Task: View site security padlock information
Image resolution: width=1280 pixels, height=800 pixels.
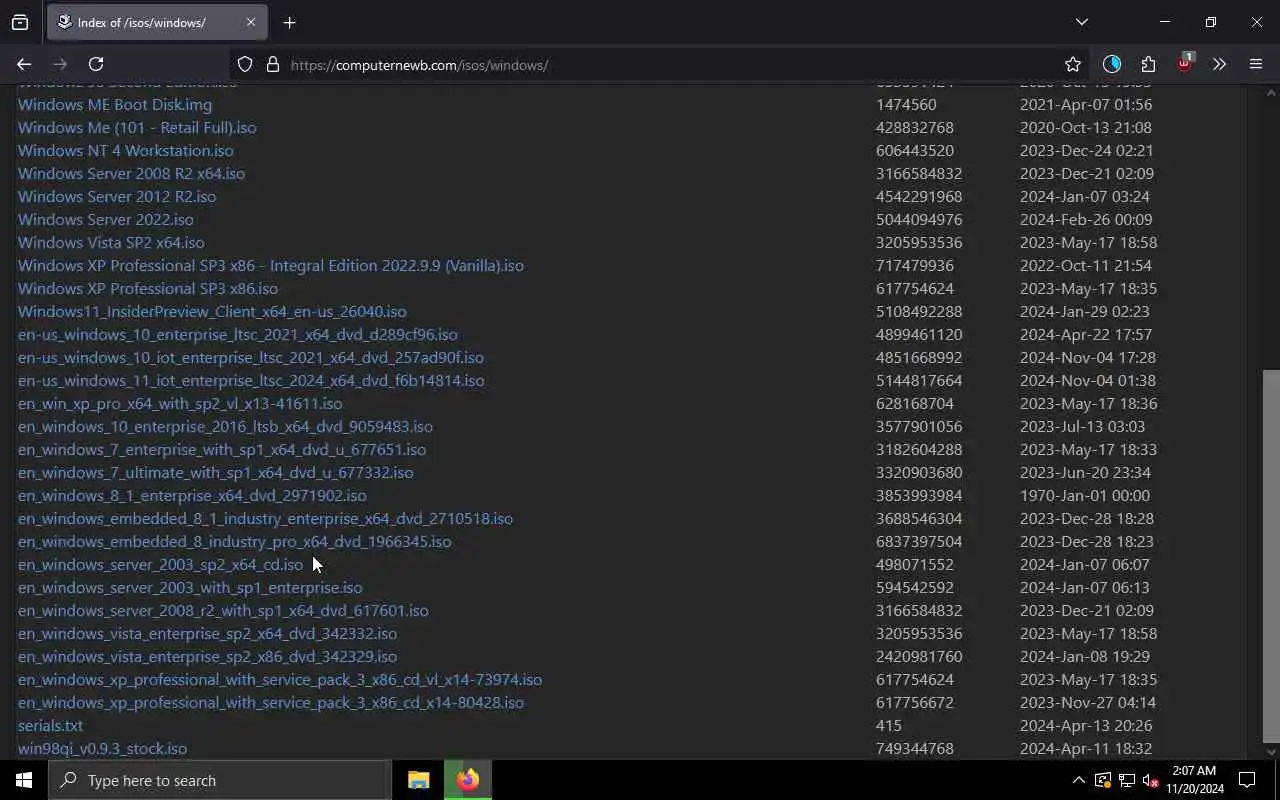Action: [272, 64]
